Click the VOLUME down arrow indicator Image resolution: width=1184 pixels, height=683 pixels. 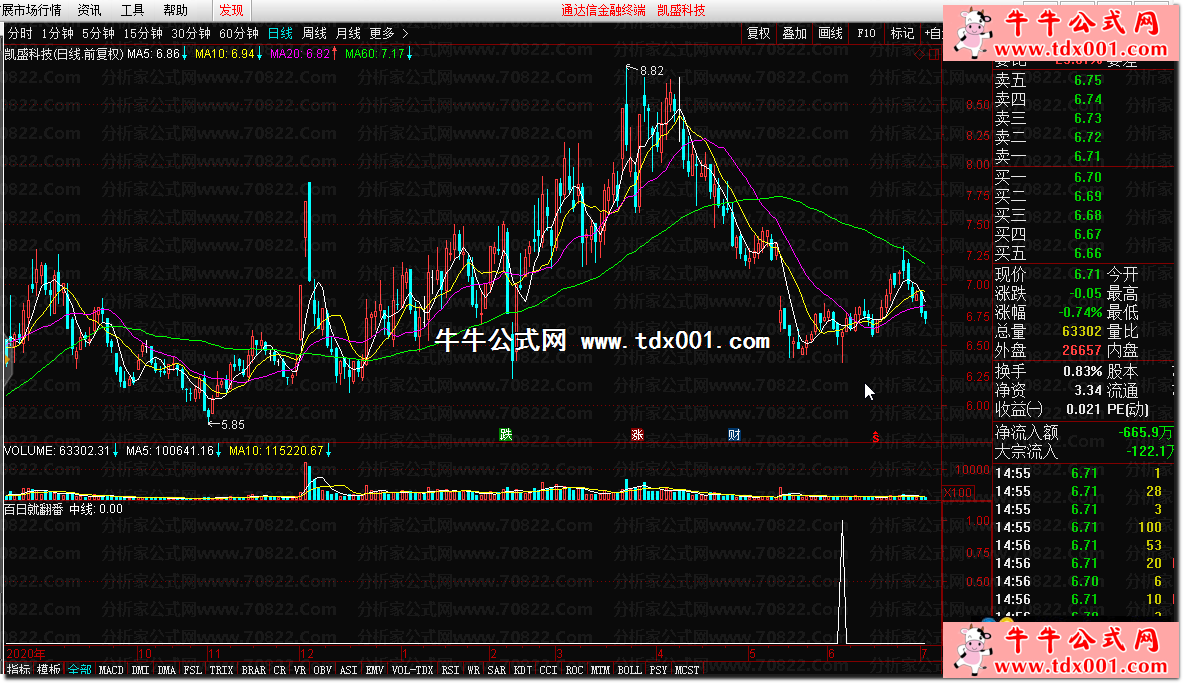pyautogui.click(x=116, y=451)
